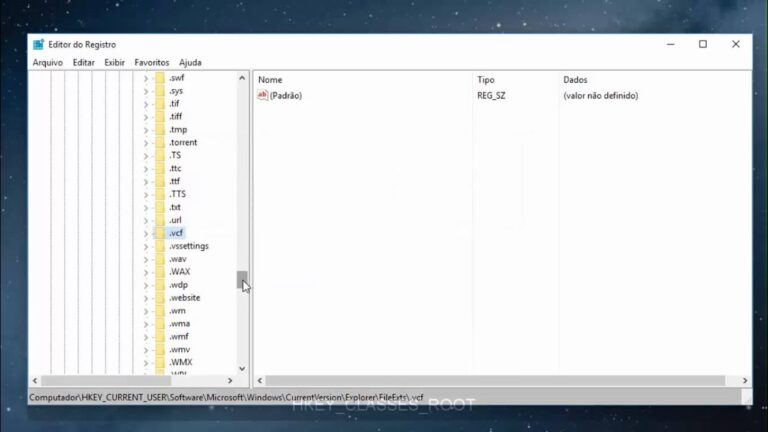Click the .website folder icon
This screenshot has height=432, width=768.
(x=160, y=298)
